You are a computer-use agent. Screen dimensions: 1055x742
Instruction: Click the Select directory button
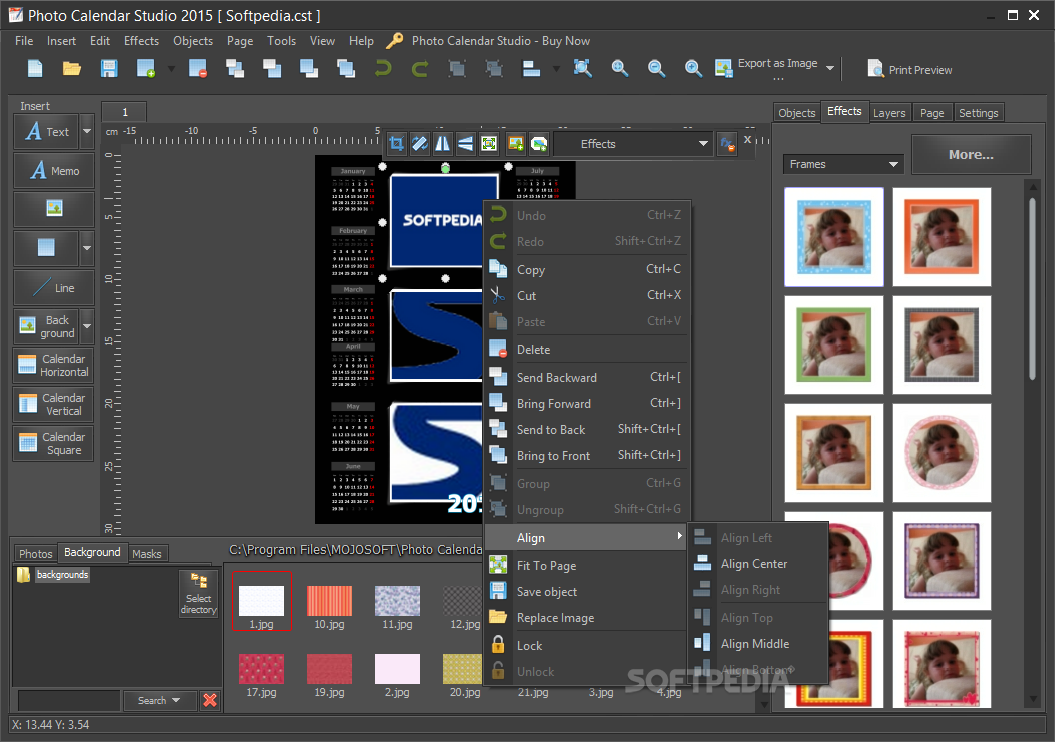[198, 593]
